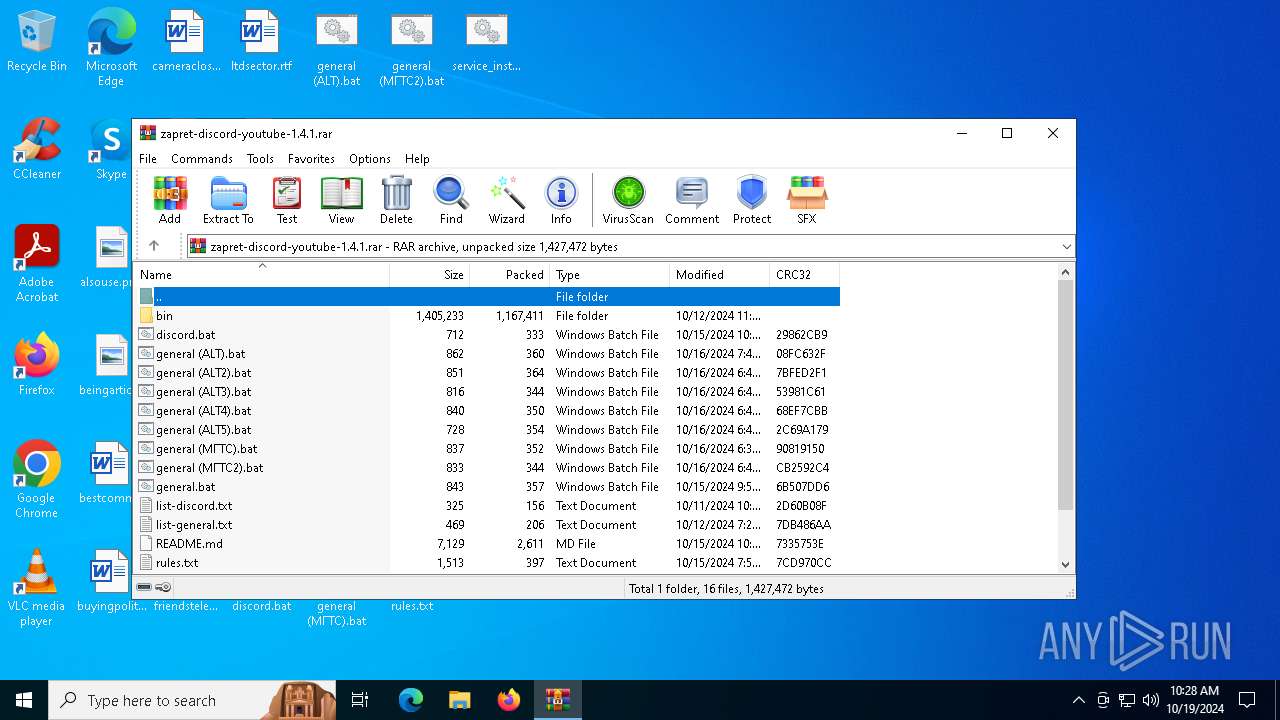Select list-general.txt in the list

click(487, 524)
